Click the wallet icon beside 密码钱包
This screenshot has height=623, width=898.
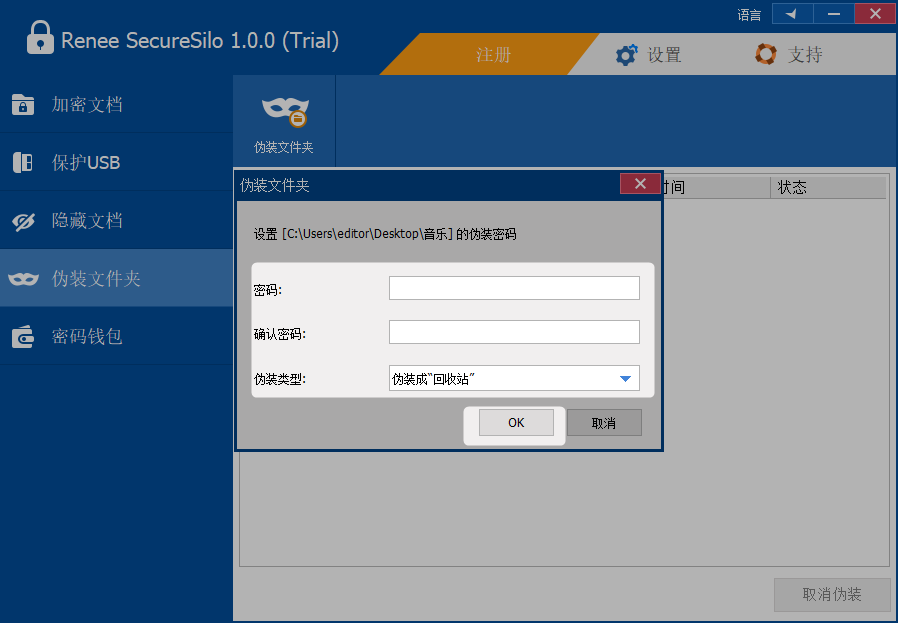23,337
